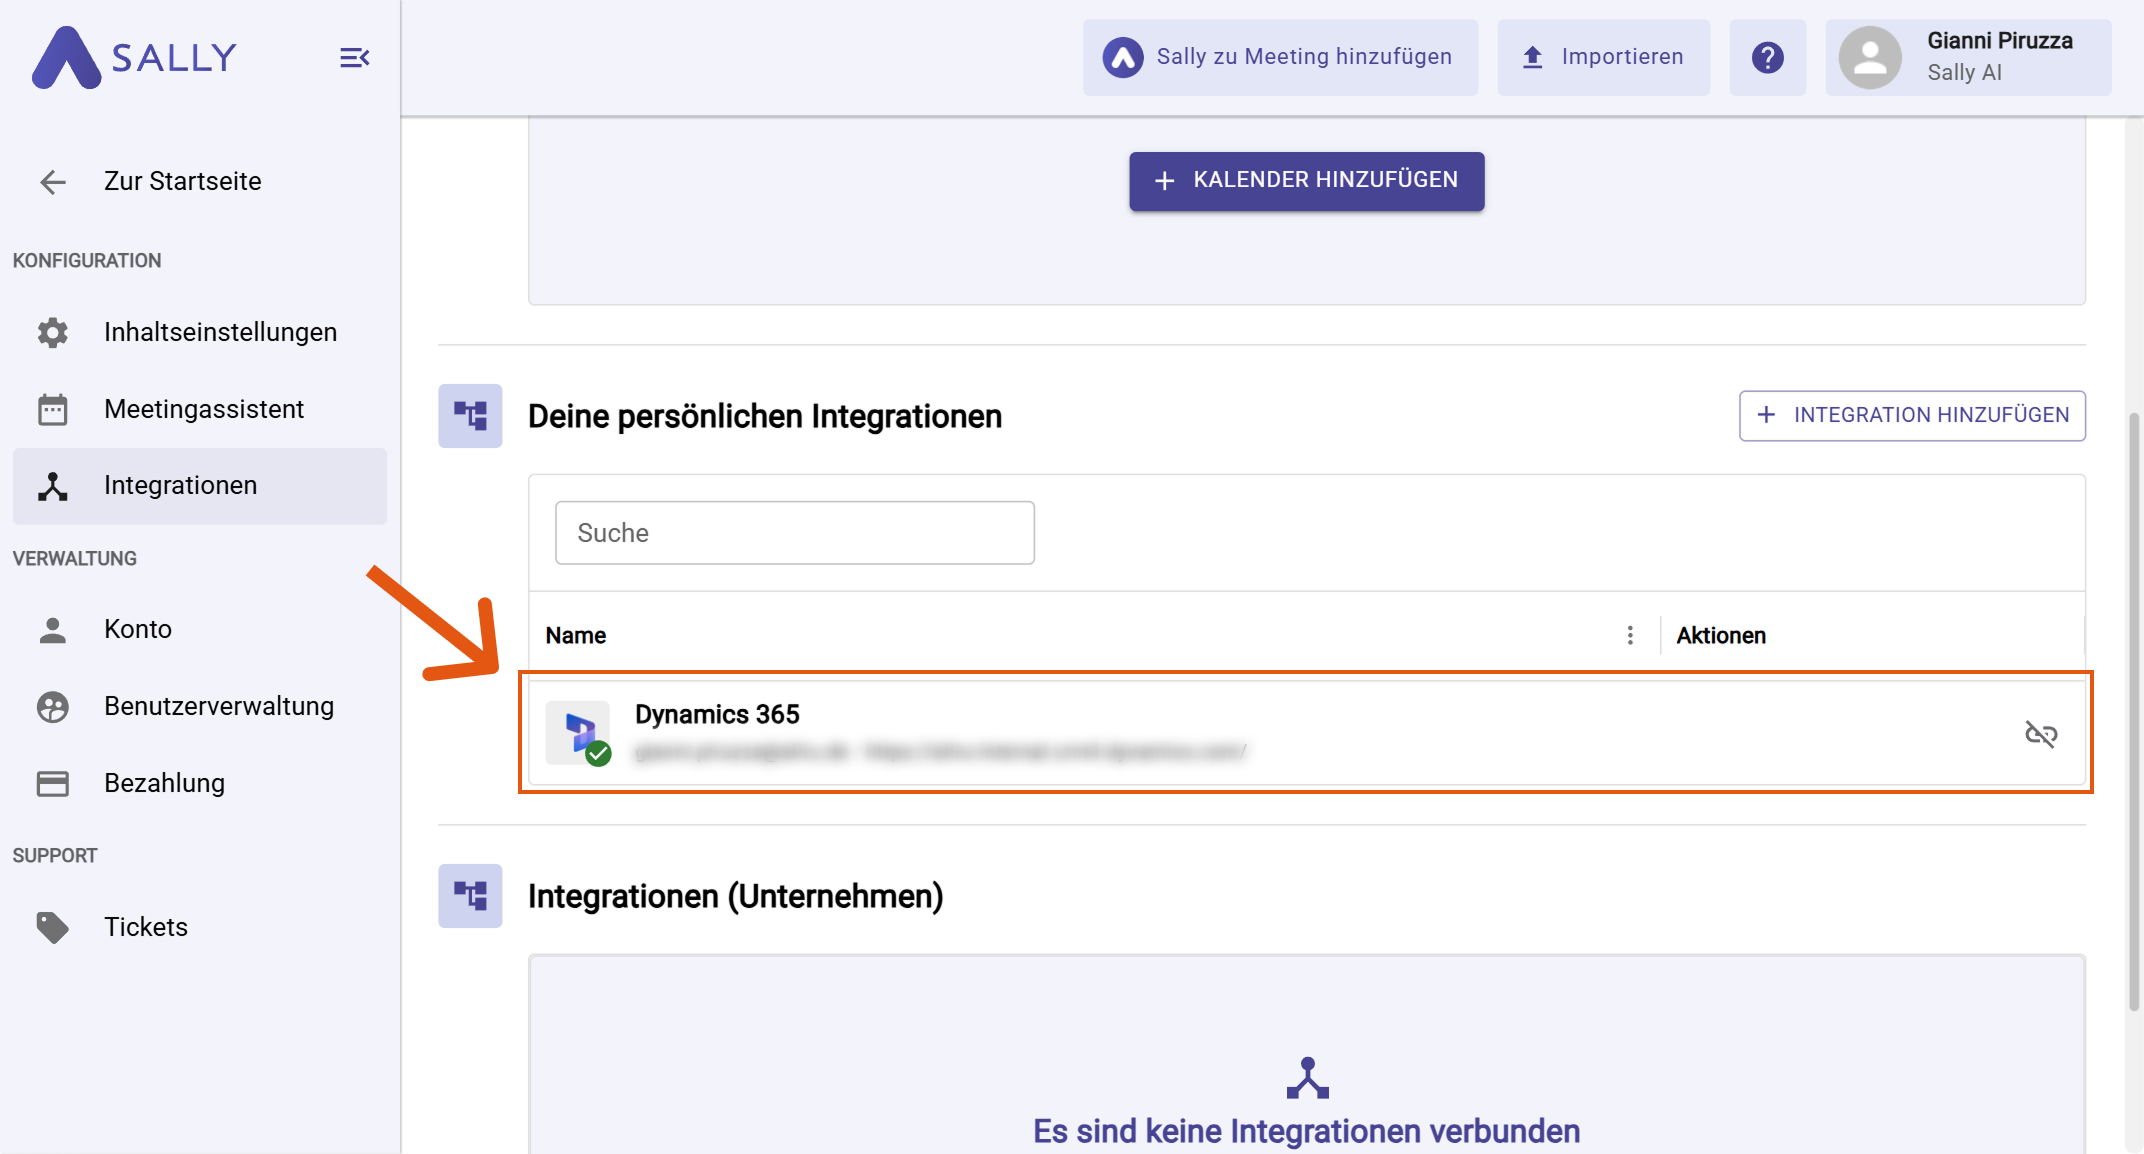The image size is (2144, 1154).
Task: Click the page vertical scrollbar
Action: tap(2134, 710)
